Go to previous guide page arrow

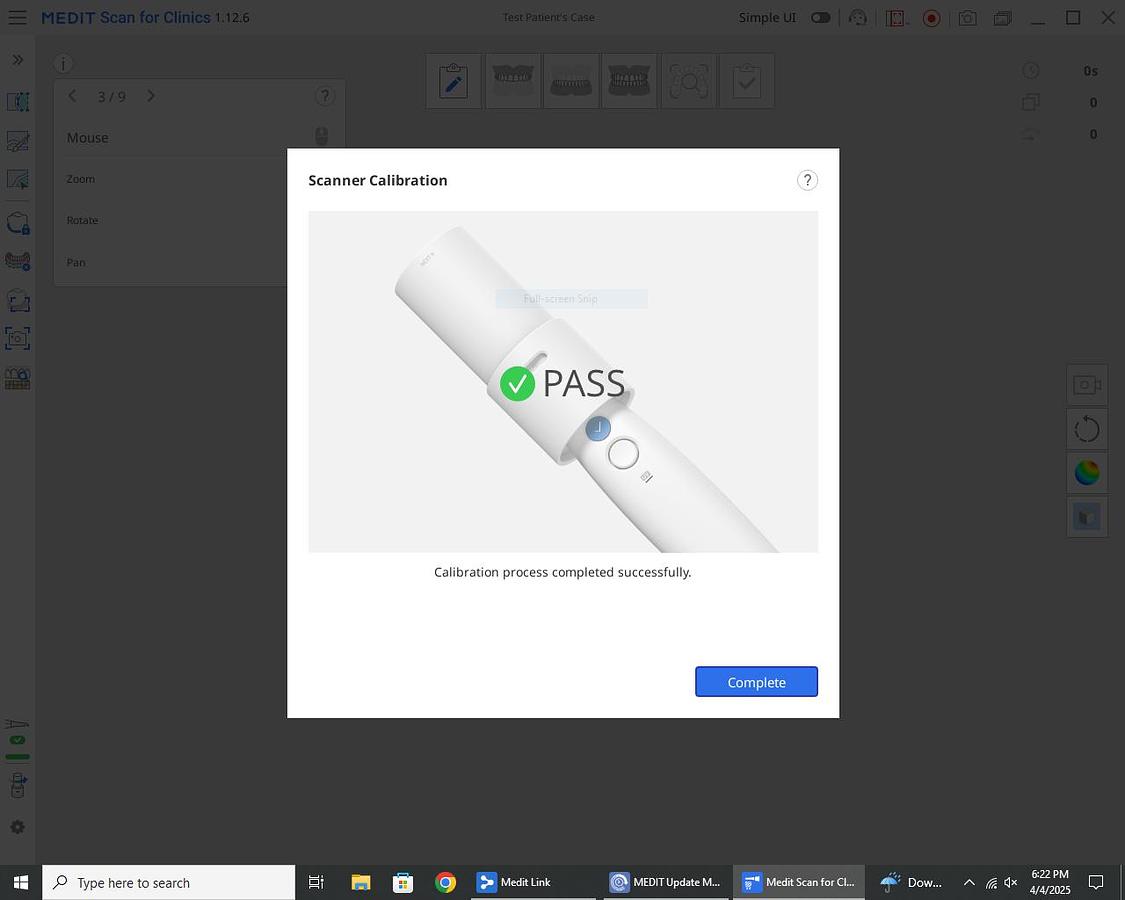pos(72,96)
